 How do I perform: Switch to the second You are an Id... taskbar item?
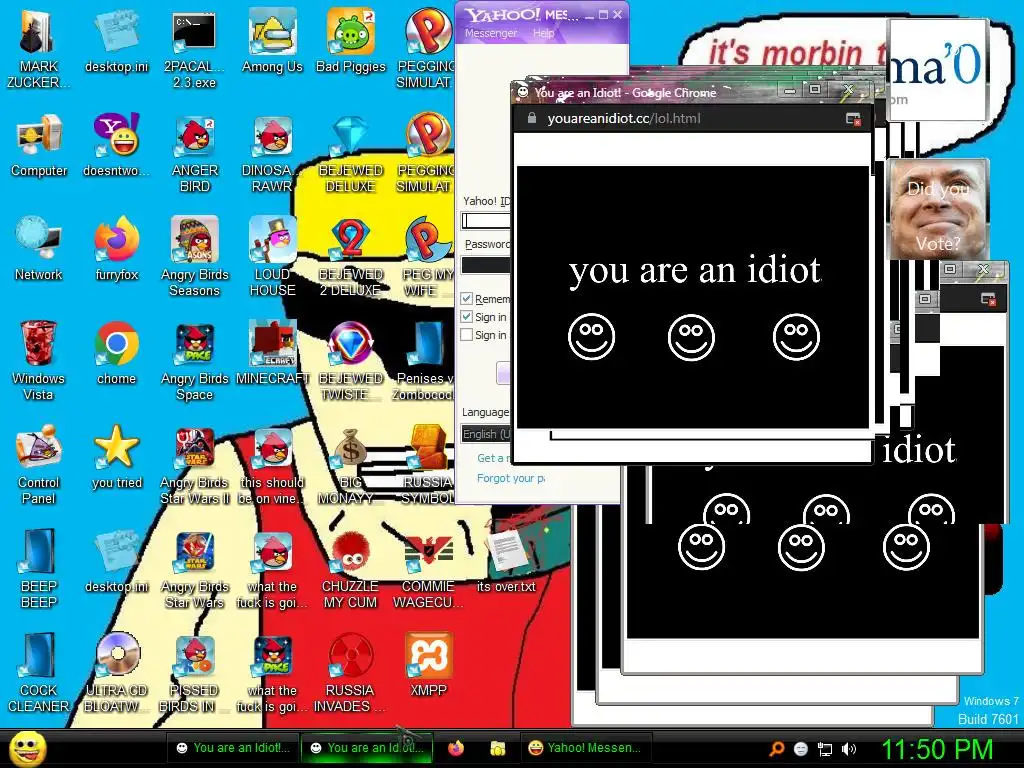366,748
